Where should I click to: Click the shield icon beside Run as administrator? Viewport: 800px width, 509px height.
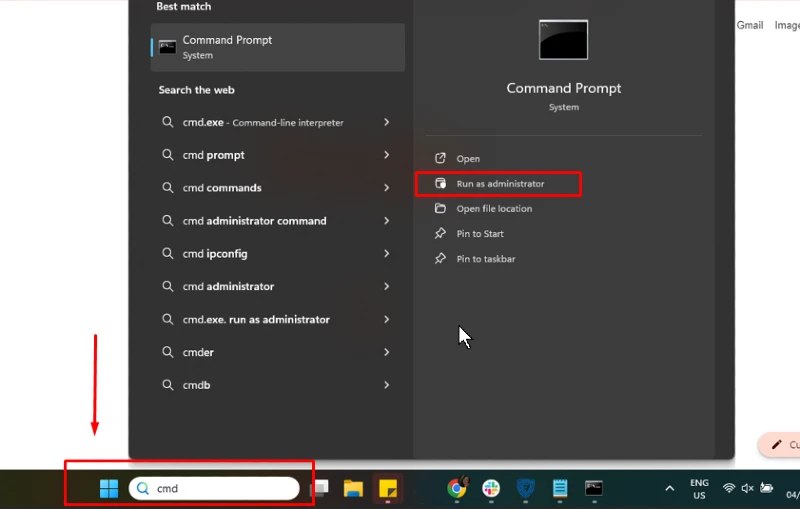(x=440, y=183)
